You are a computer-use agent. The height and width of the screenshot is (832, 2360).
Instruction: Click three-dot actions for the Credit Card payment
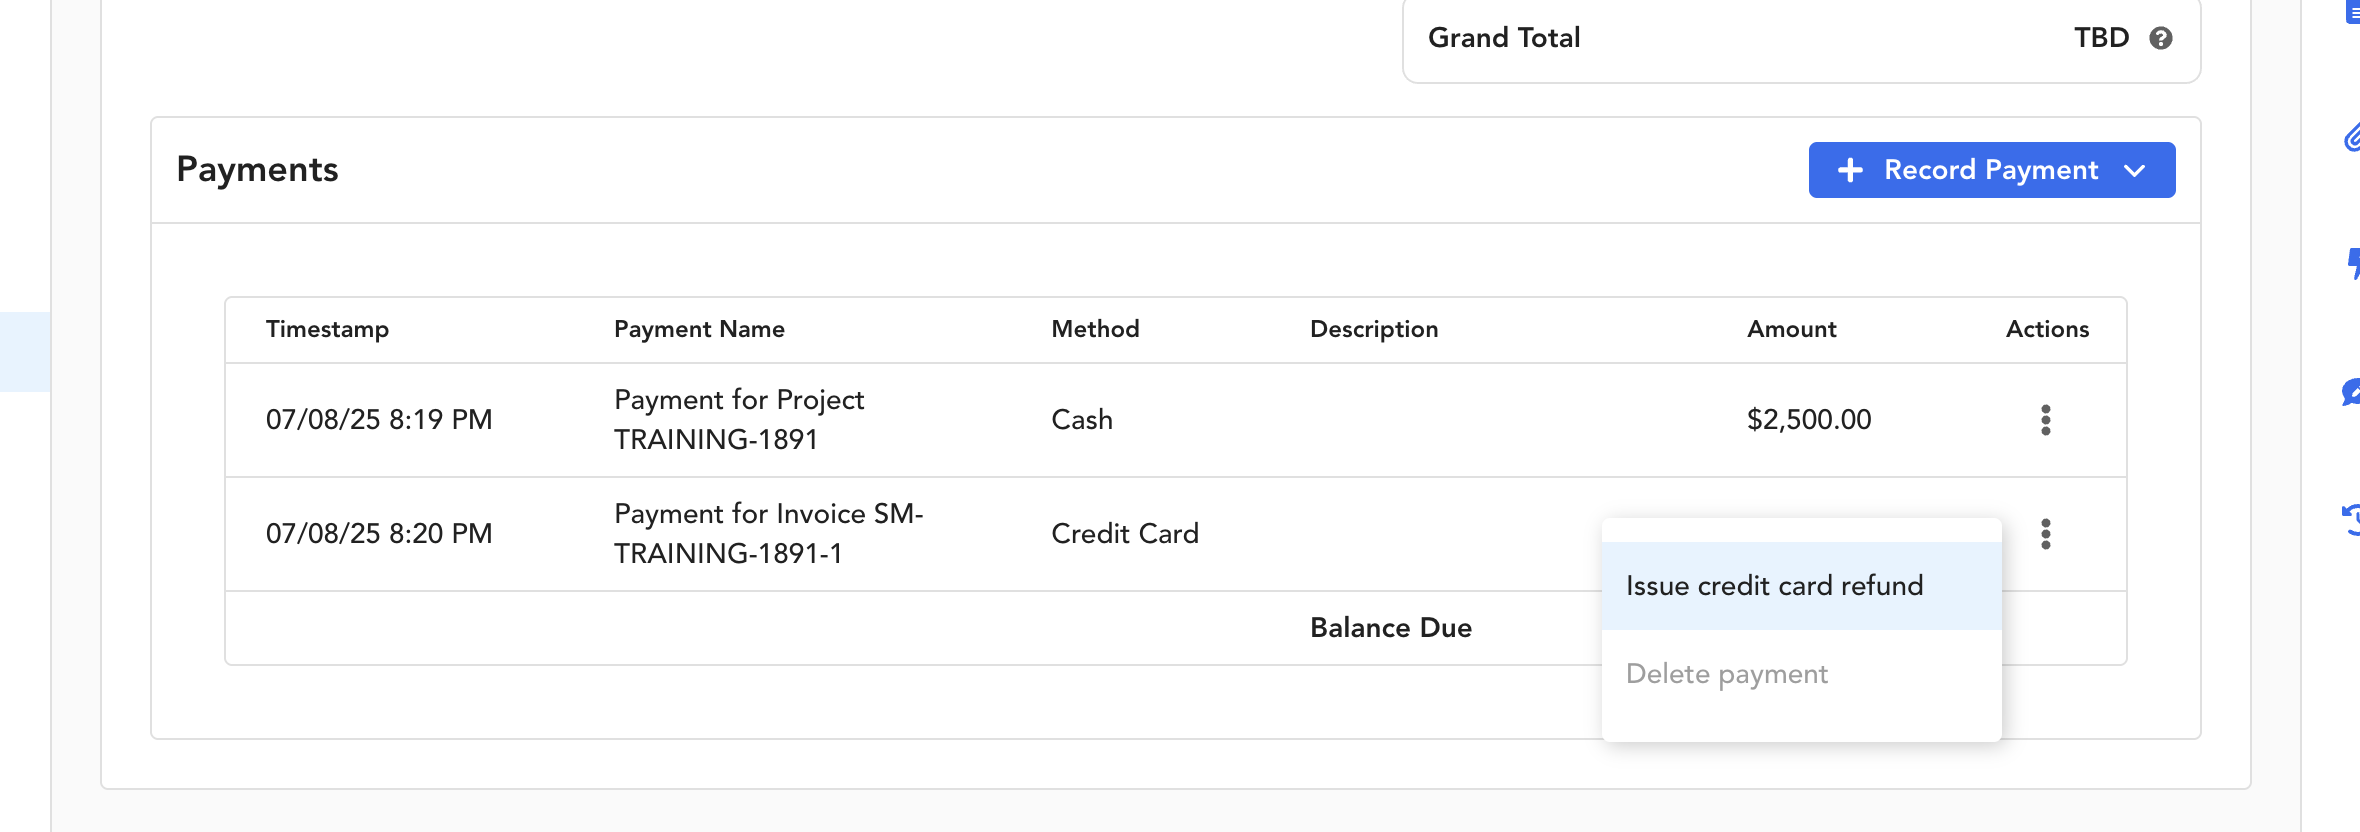(2046, 534)
